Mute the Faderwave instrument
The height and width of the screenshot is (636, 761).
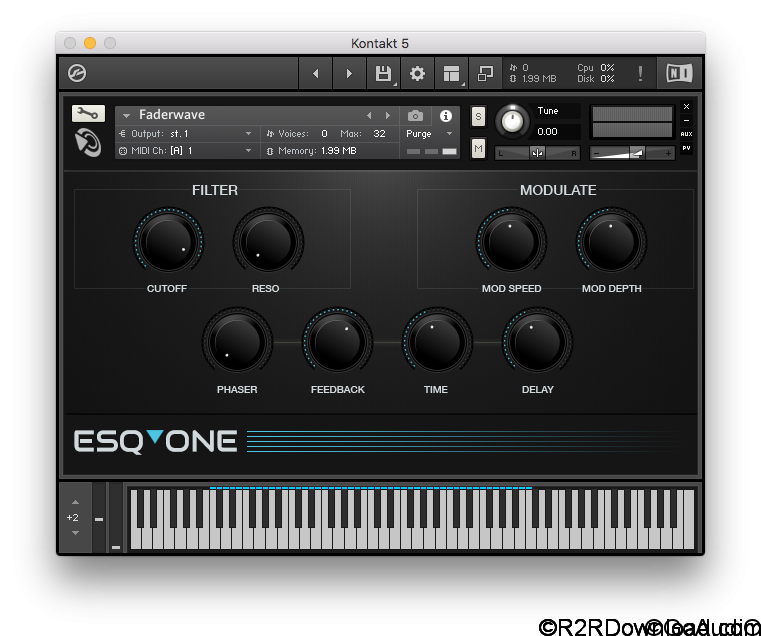click(478, 149)
